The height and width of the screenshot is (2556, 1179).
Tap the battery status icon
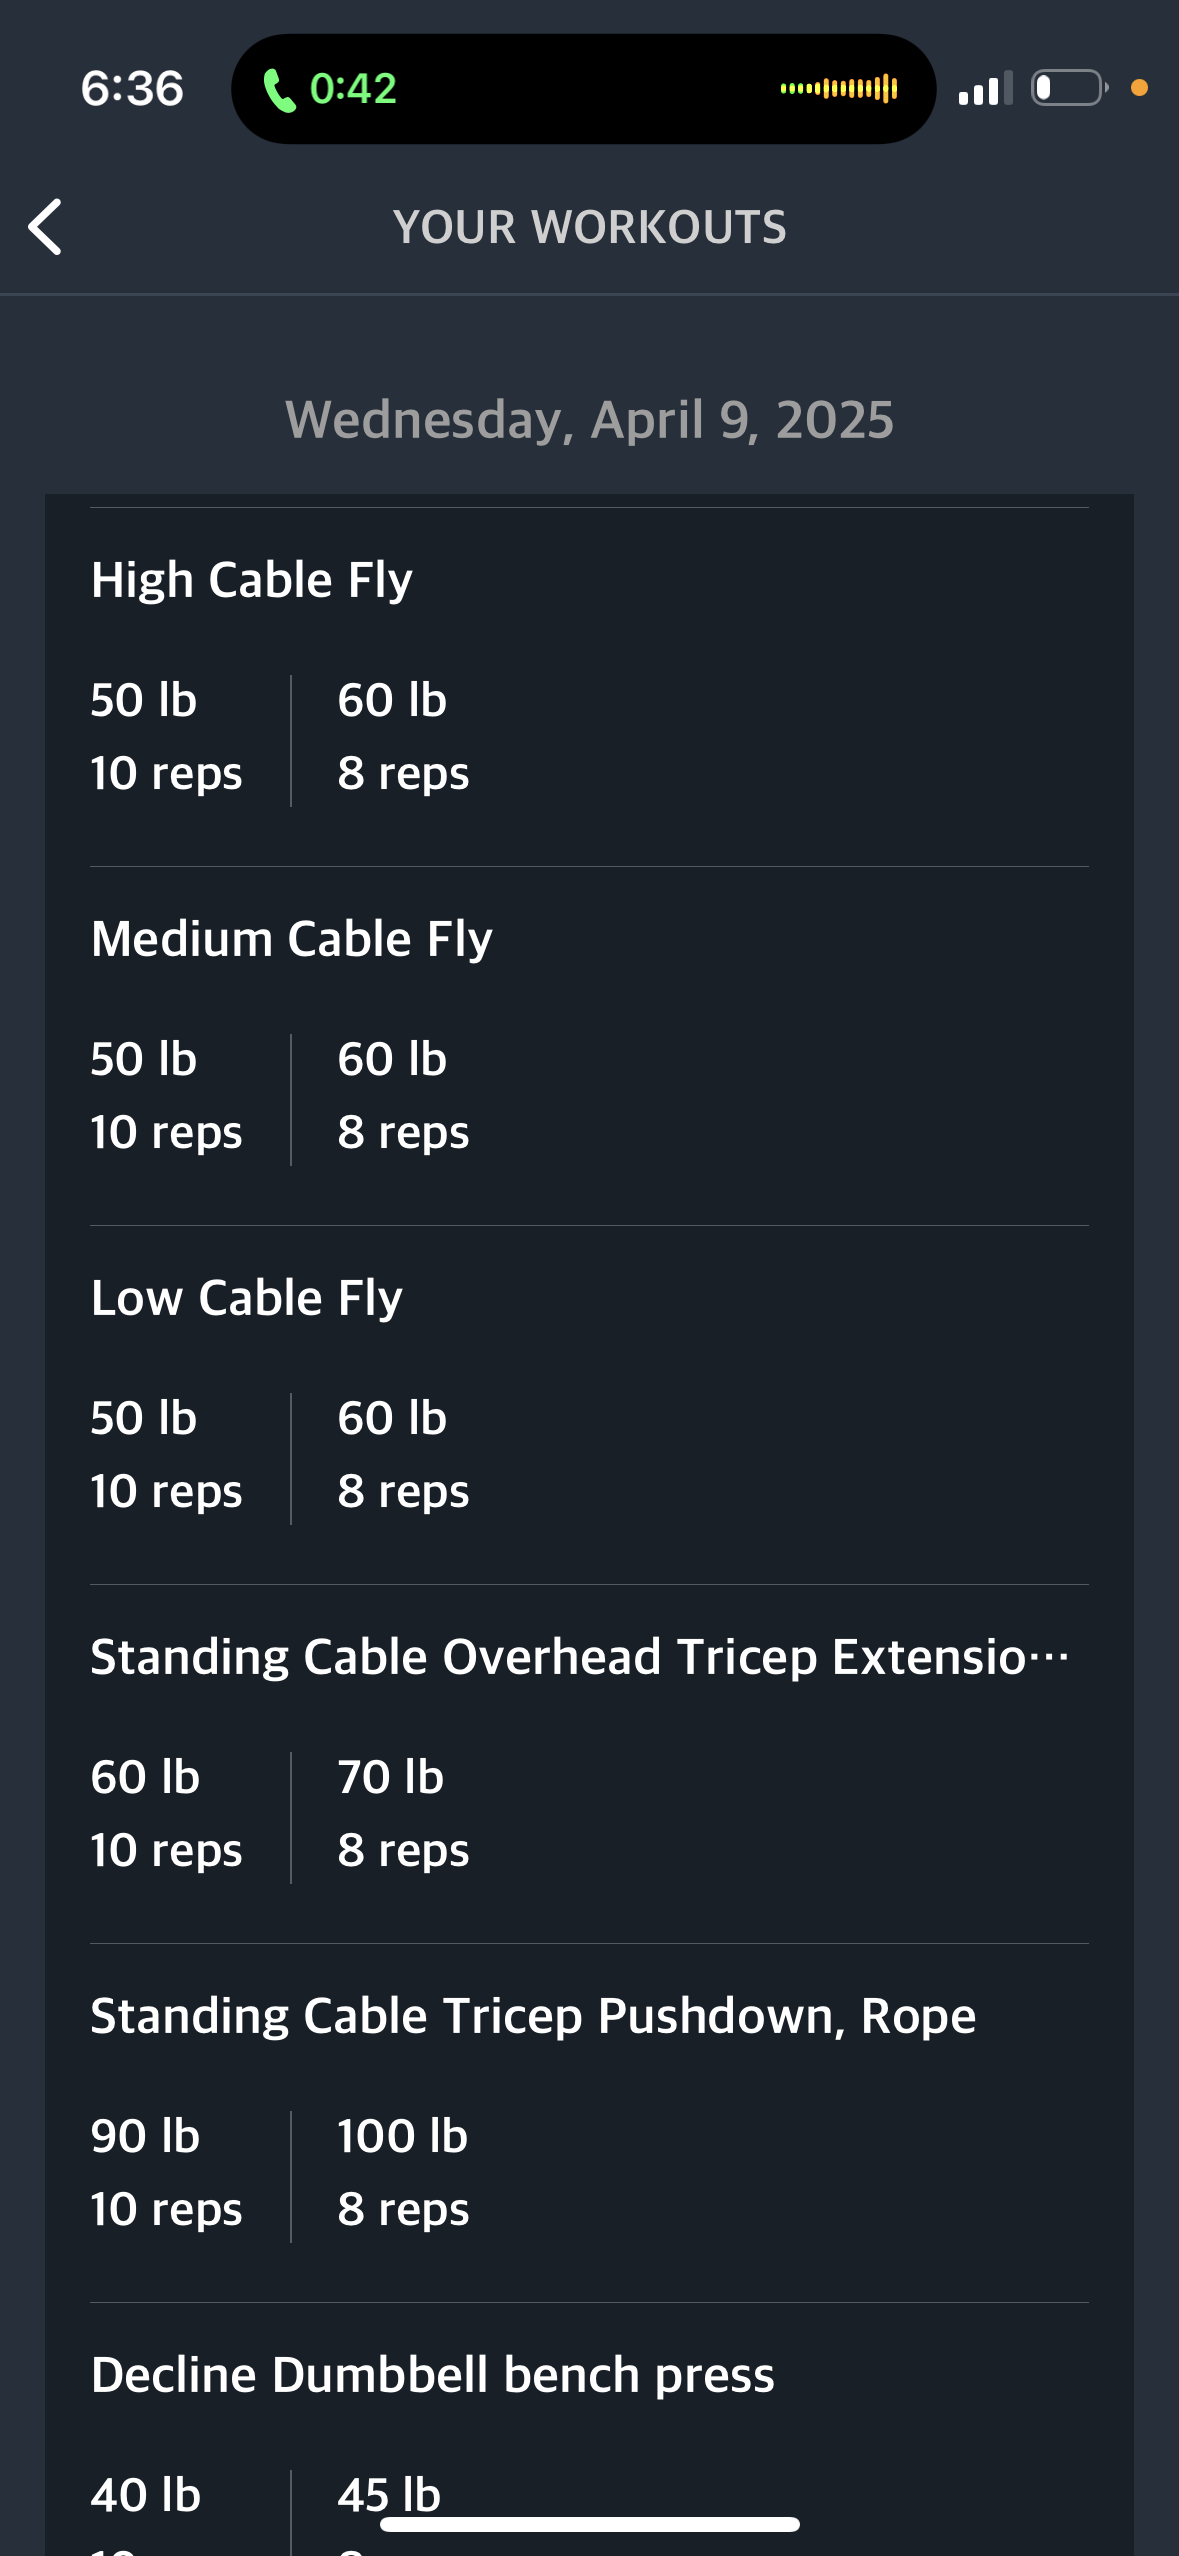tap(1069, 88)
